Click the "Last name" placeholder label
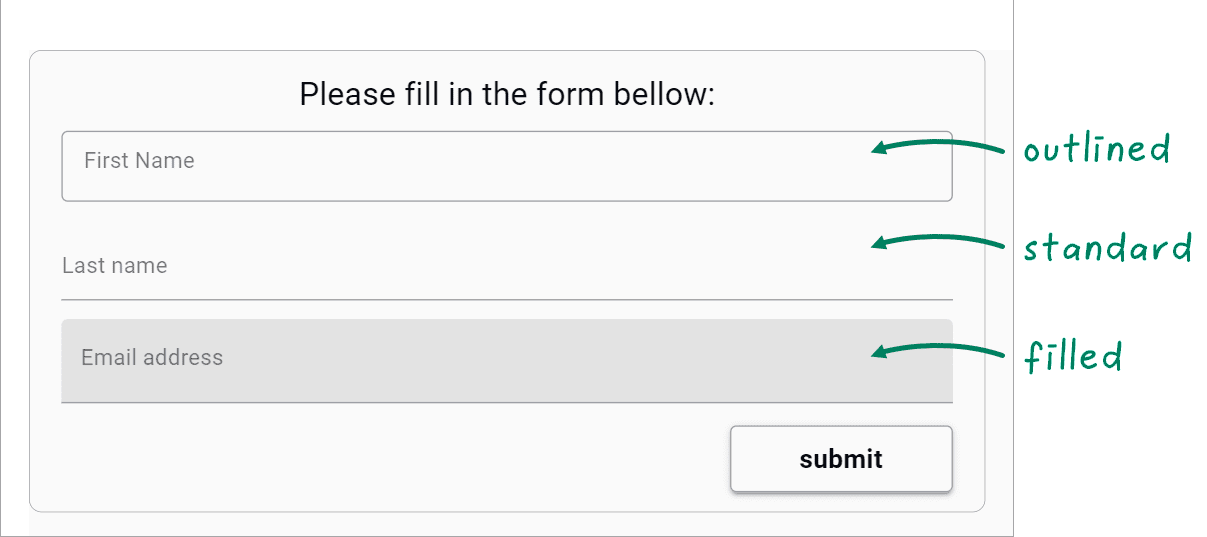The image size is (1207, 537). point(114,266)
